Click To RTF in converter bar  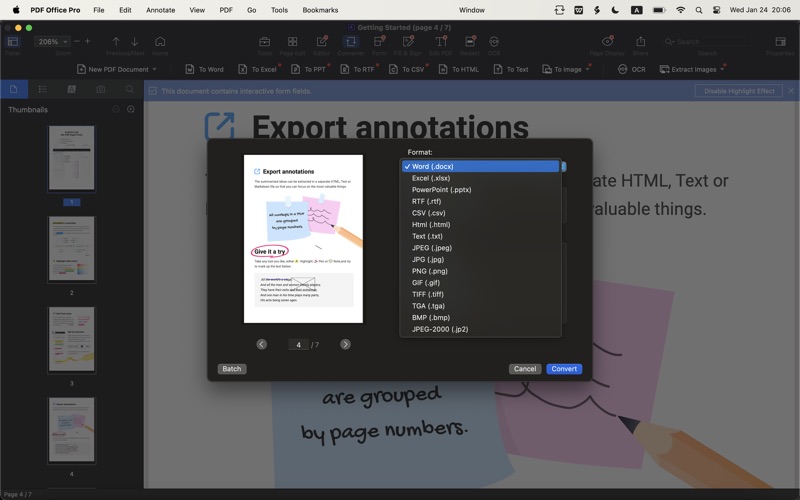point(358,69)
